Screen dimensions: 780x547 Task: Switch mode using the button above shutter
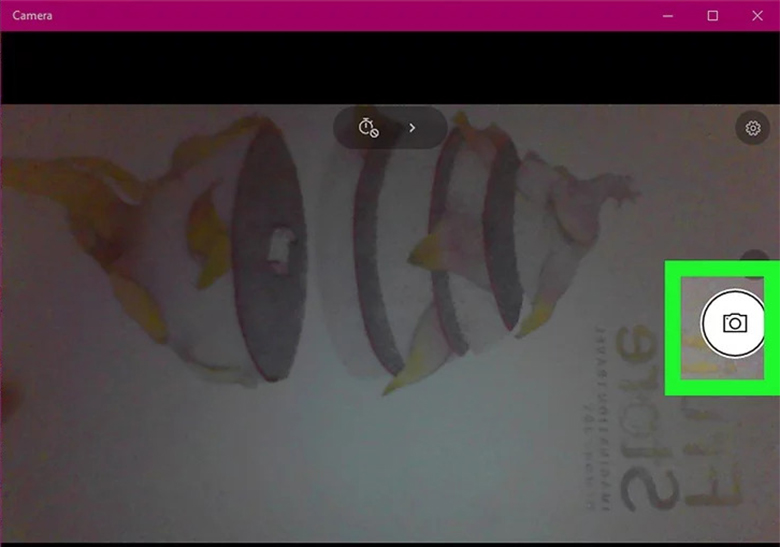pyautogui.click(x=755, y=258)
